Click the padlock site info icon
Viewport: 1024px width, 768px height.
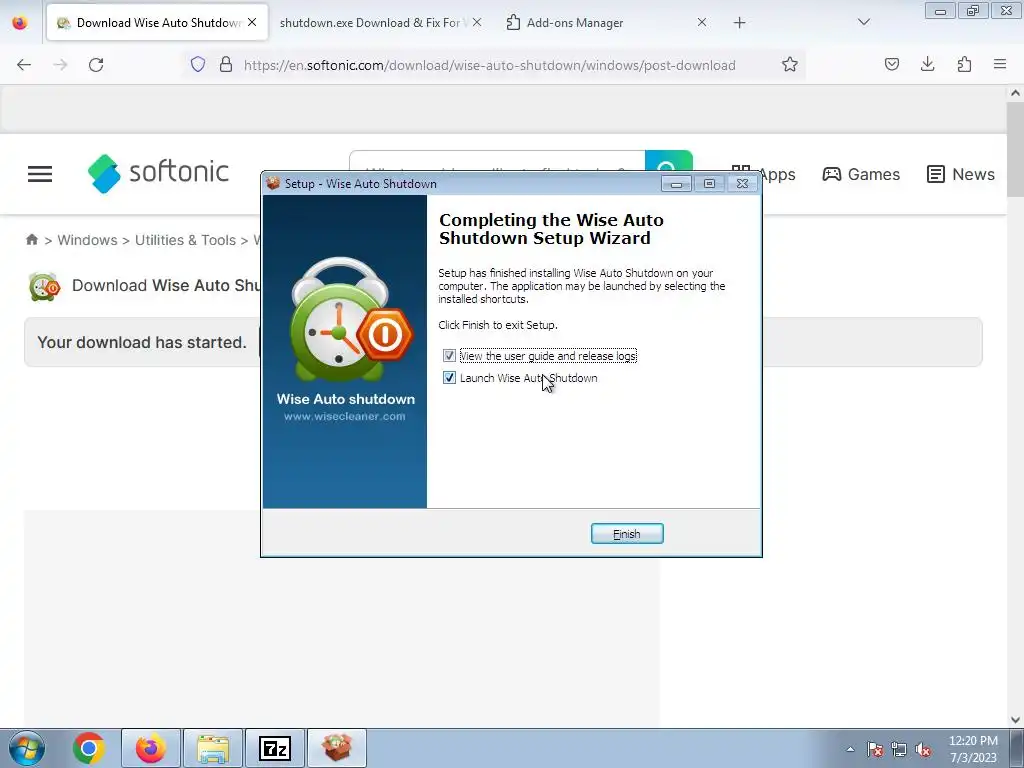[226, 65]
